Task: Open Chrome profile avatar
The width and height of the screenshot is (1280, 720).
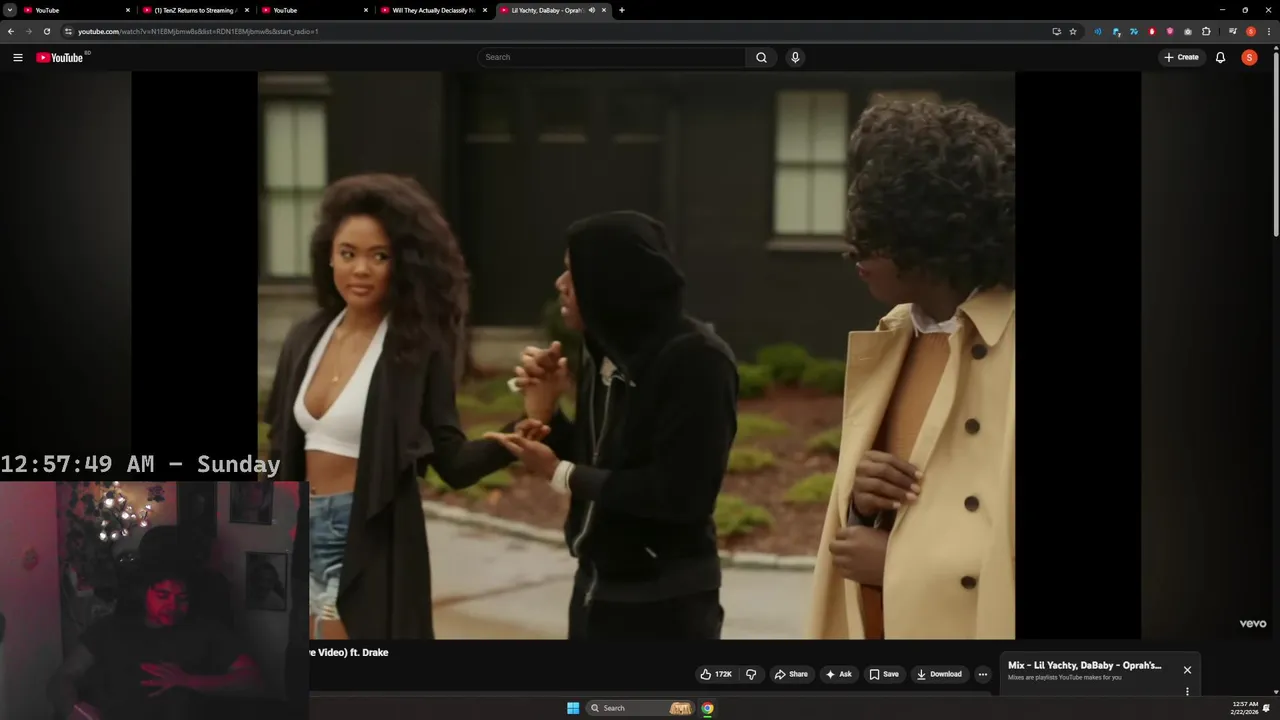Action: [x=1251, y=31]
